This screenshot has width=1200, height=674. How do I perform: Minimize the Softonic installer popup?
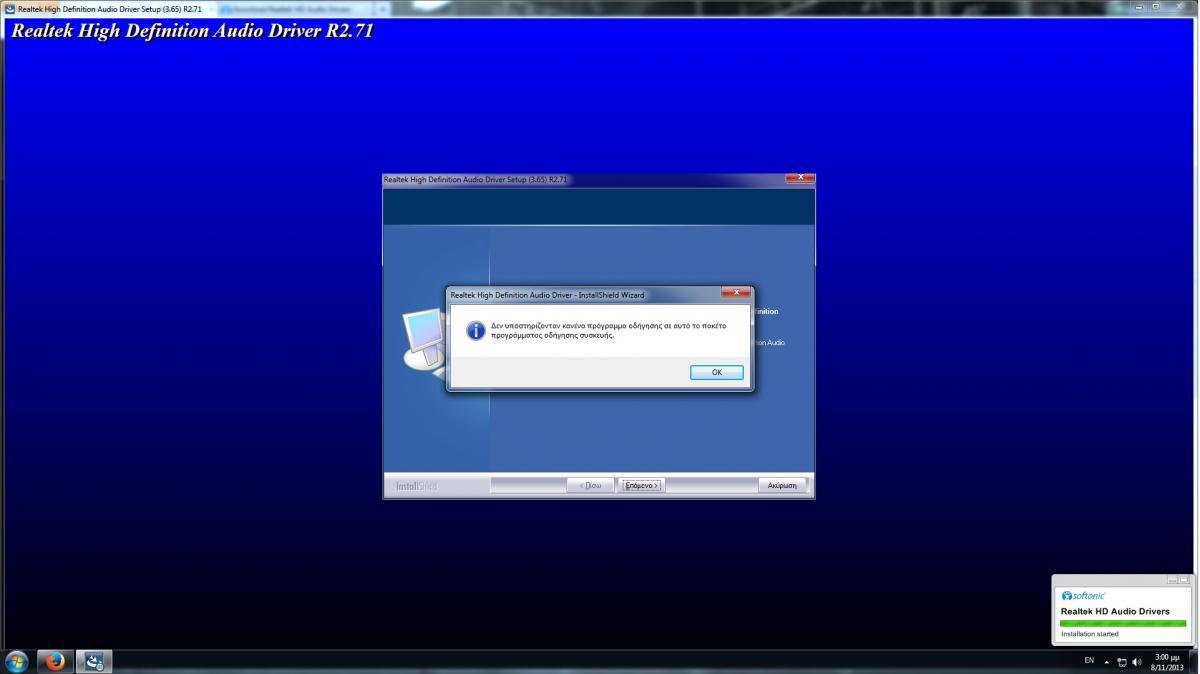pyautogui.click(x=1172, y=580)
